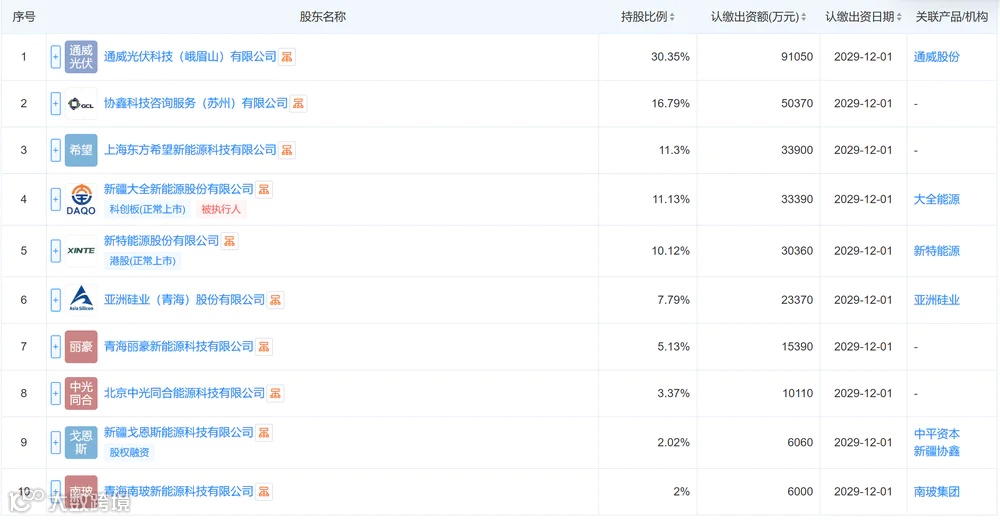The height and width of the screenshot is (520, 1000).
Task: Open 亚洲硅业（青海）股份有限公司 company page
Action: point(184,300)
